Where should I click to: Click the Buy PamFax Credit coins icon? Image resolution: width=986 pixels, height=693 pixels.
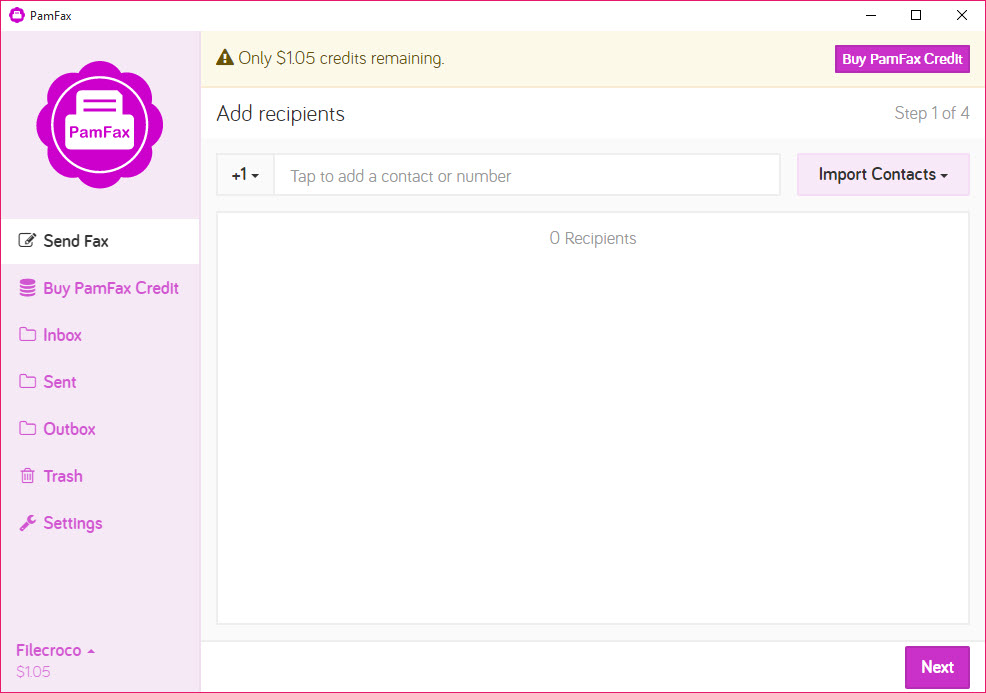click(x=27, y=288)
